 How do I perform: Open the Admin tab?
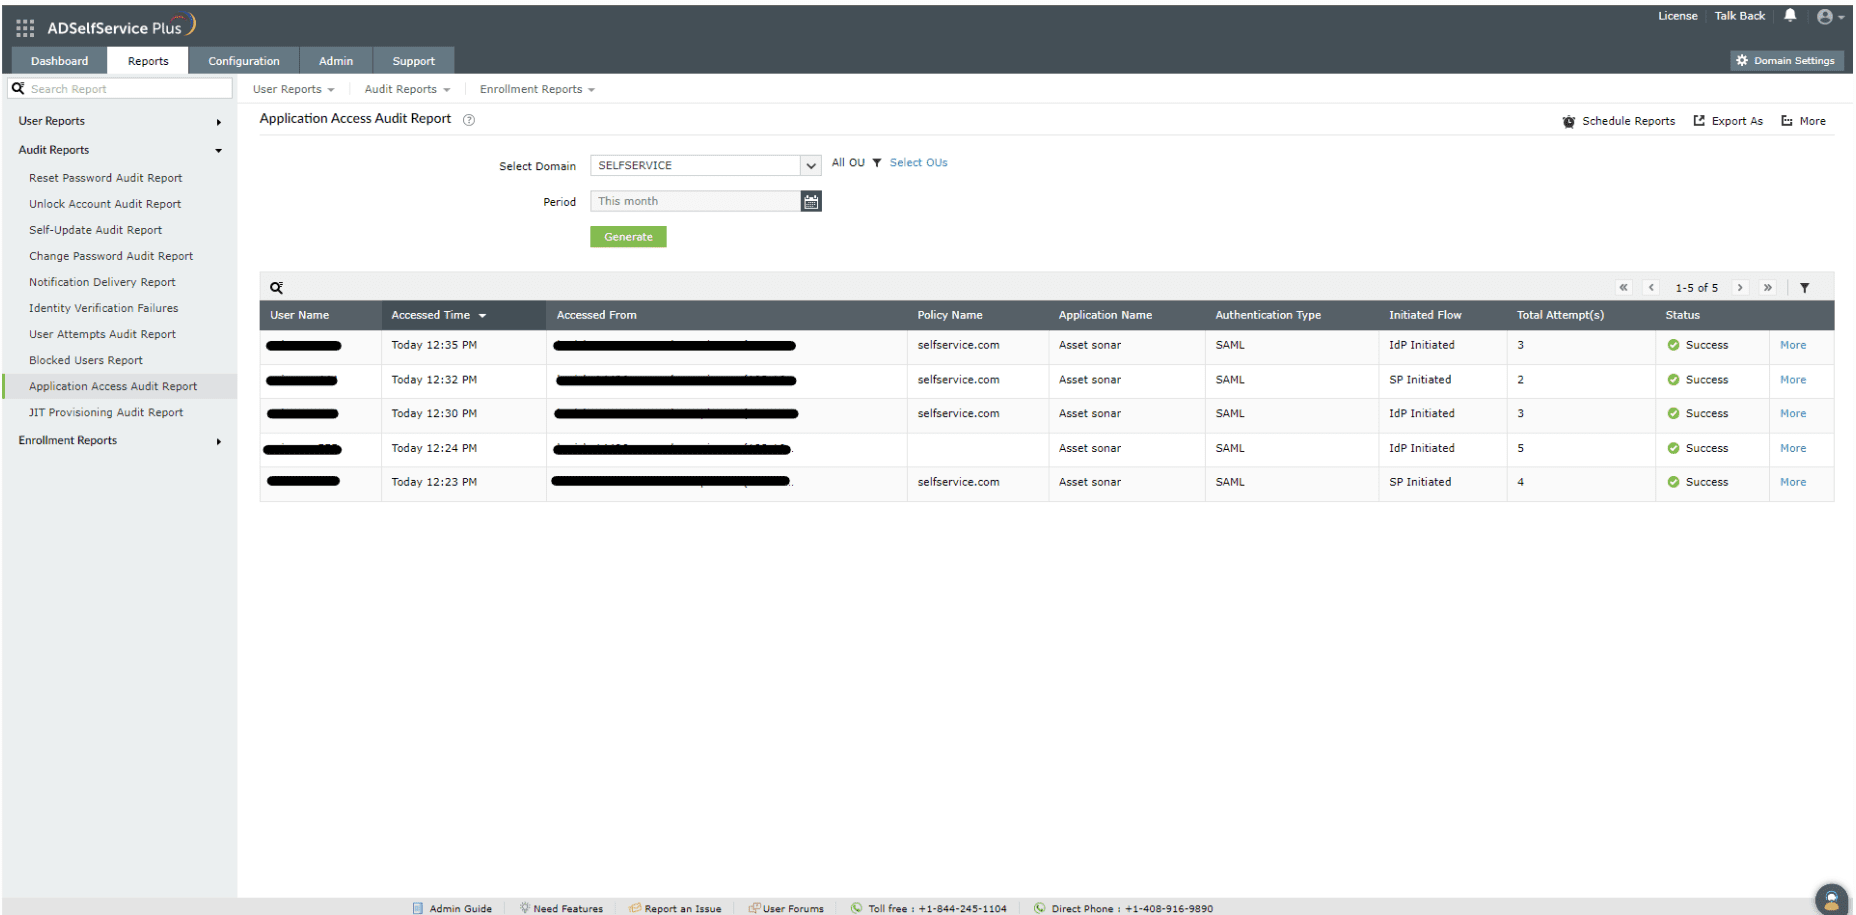(336, 60)
